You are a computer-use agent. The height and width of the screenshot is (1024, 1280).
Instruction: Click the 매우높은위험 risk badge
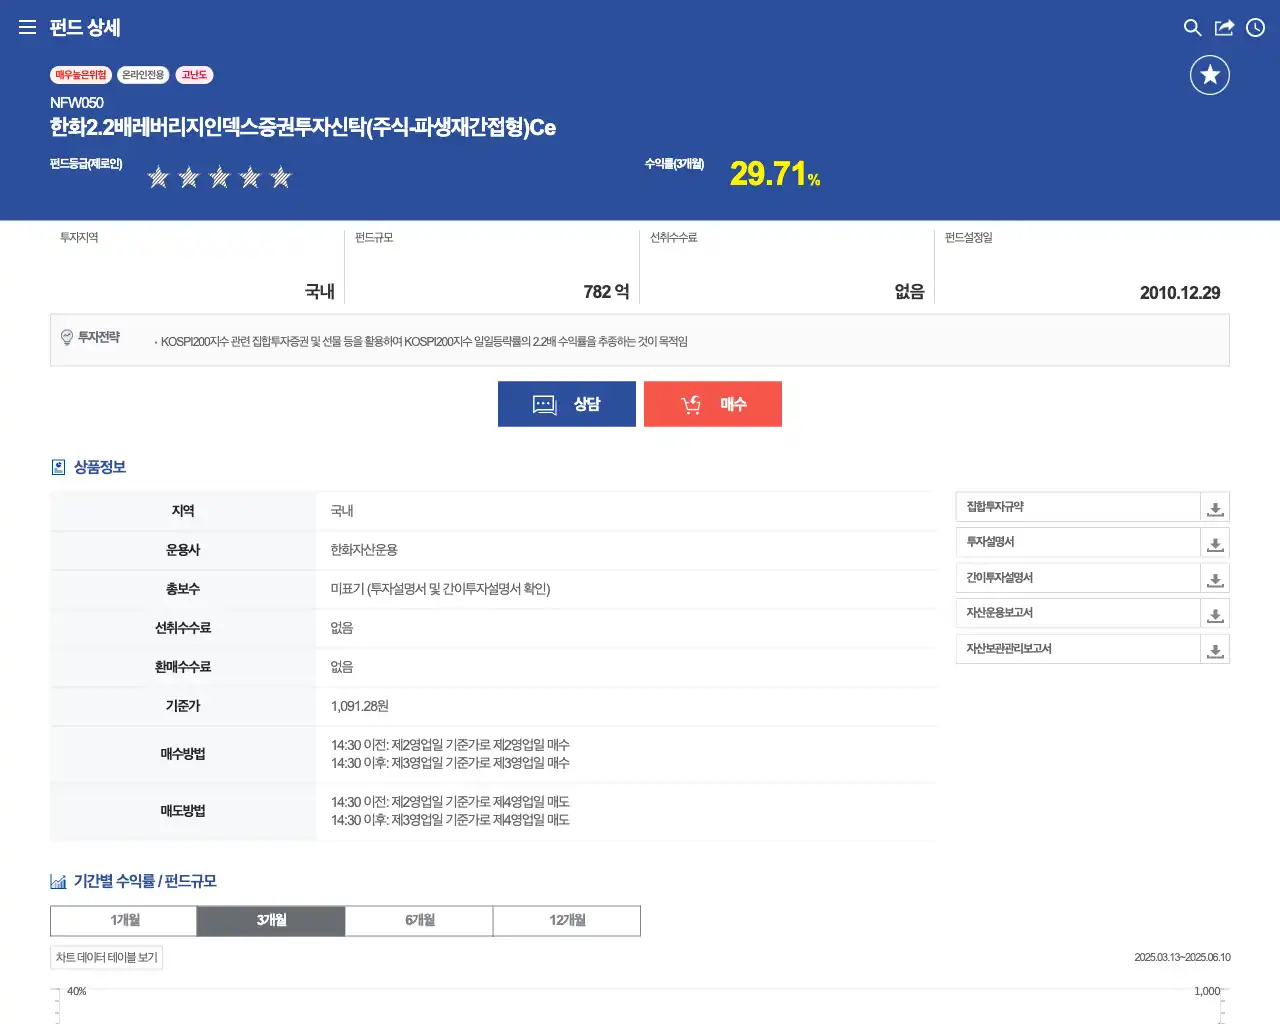pyautogui.click(x=80, y=75)
